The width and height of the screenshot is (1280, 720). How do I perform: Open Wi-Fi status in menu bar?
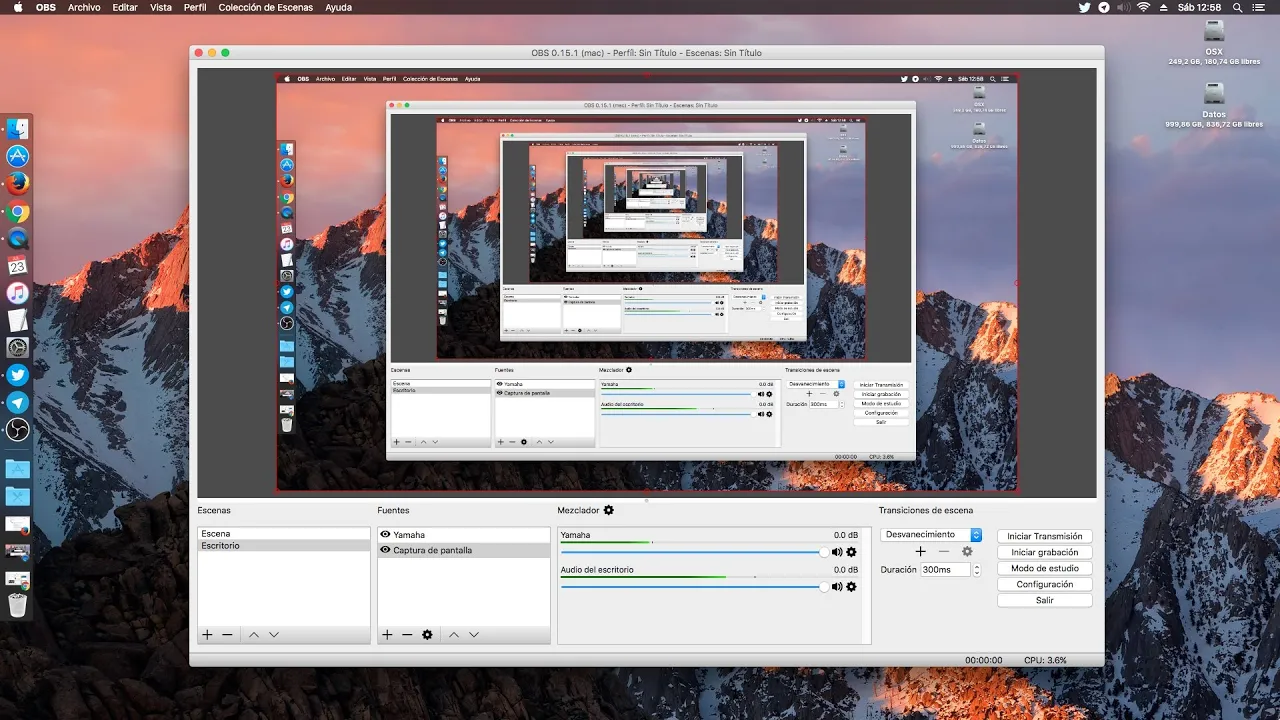(x=1143, y=7)
